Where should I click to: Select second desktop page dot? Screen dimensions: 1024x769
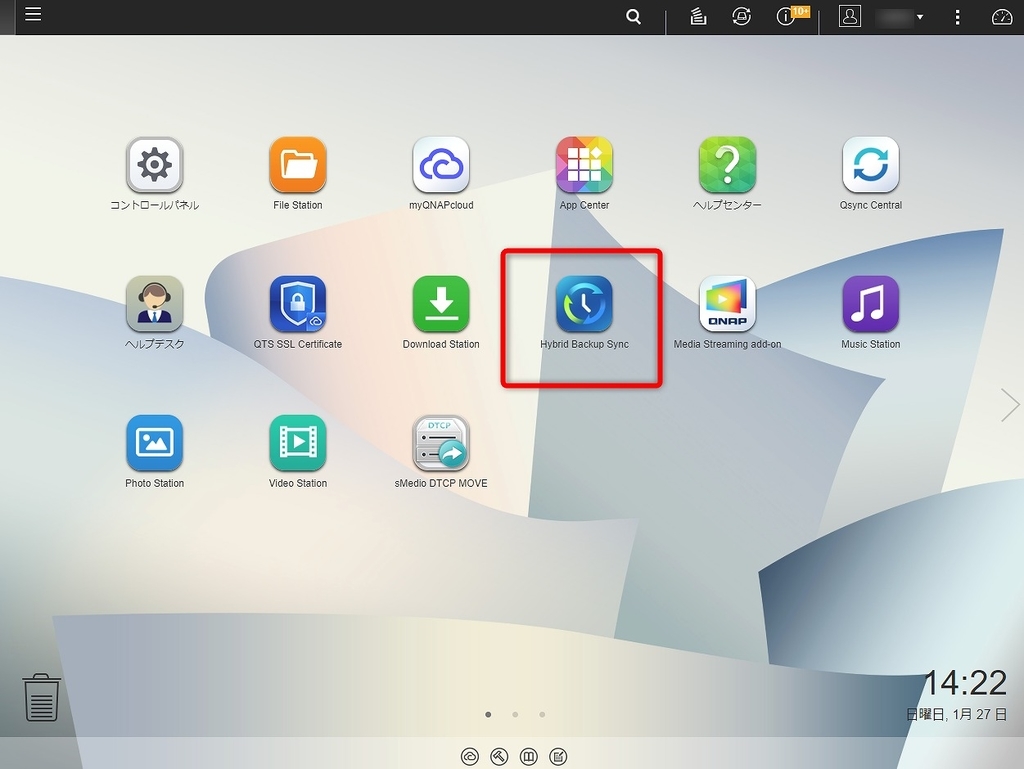(515, 714)
